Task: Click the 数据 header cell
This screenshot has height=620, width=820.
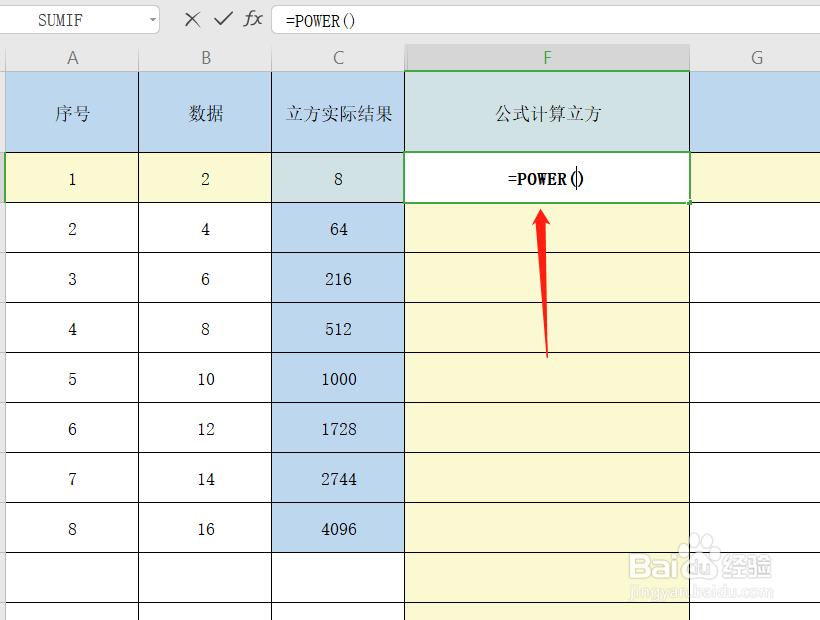Action: coord(206,112)
